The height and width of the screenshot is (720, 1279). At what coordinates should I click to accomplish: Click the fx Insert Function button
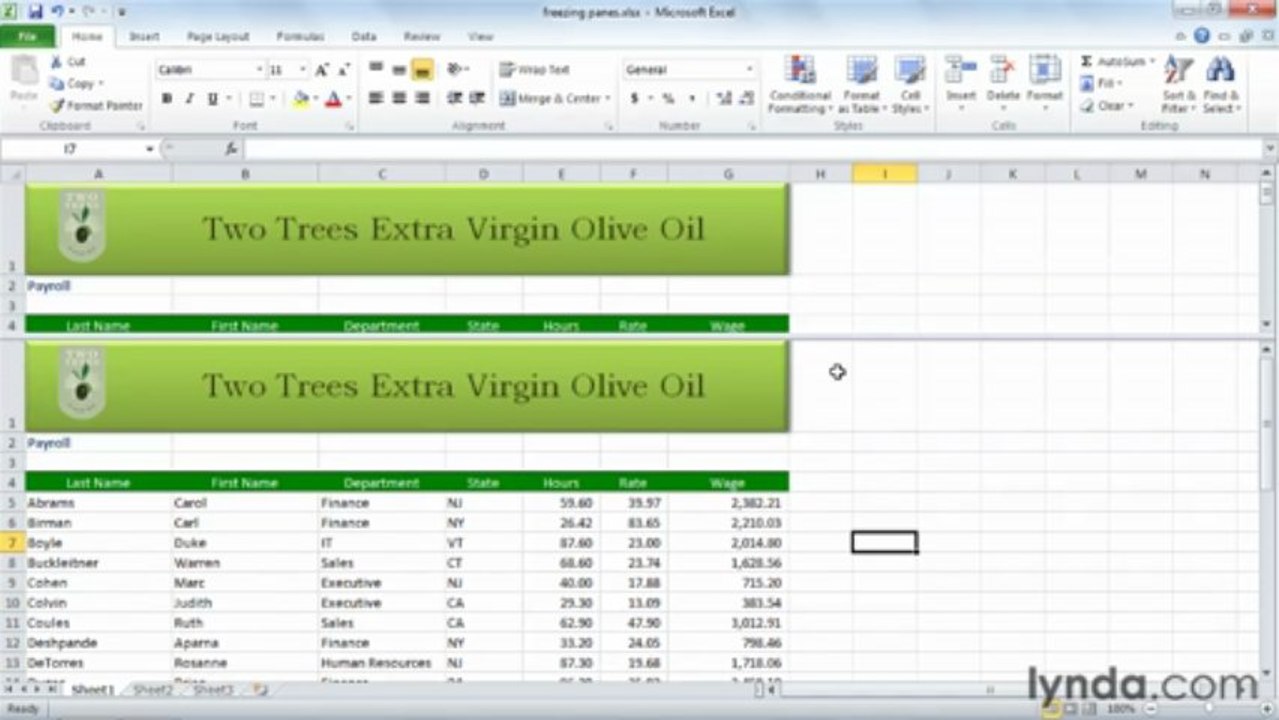[x=231, y=148]
